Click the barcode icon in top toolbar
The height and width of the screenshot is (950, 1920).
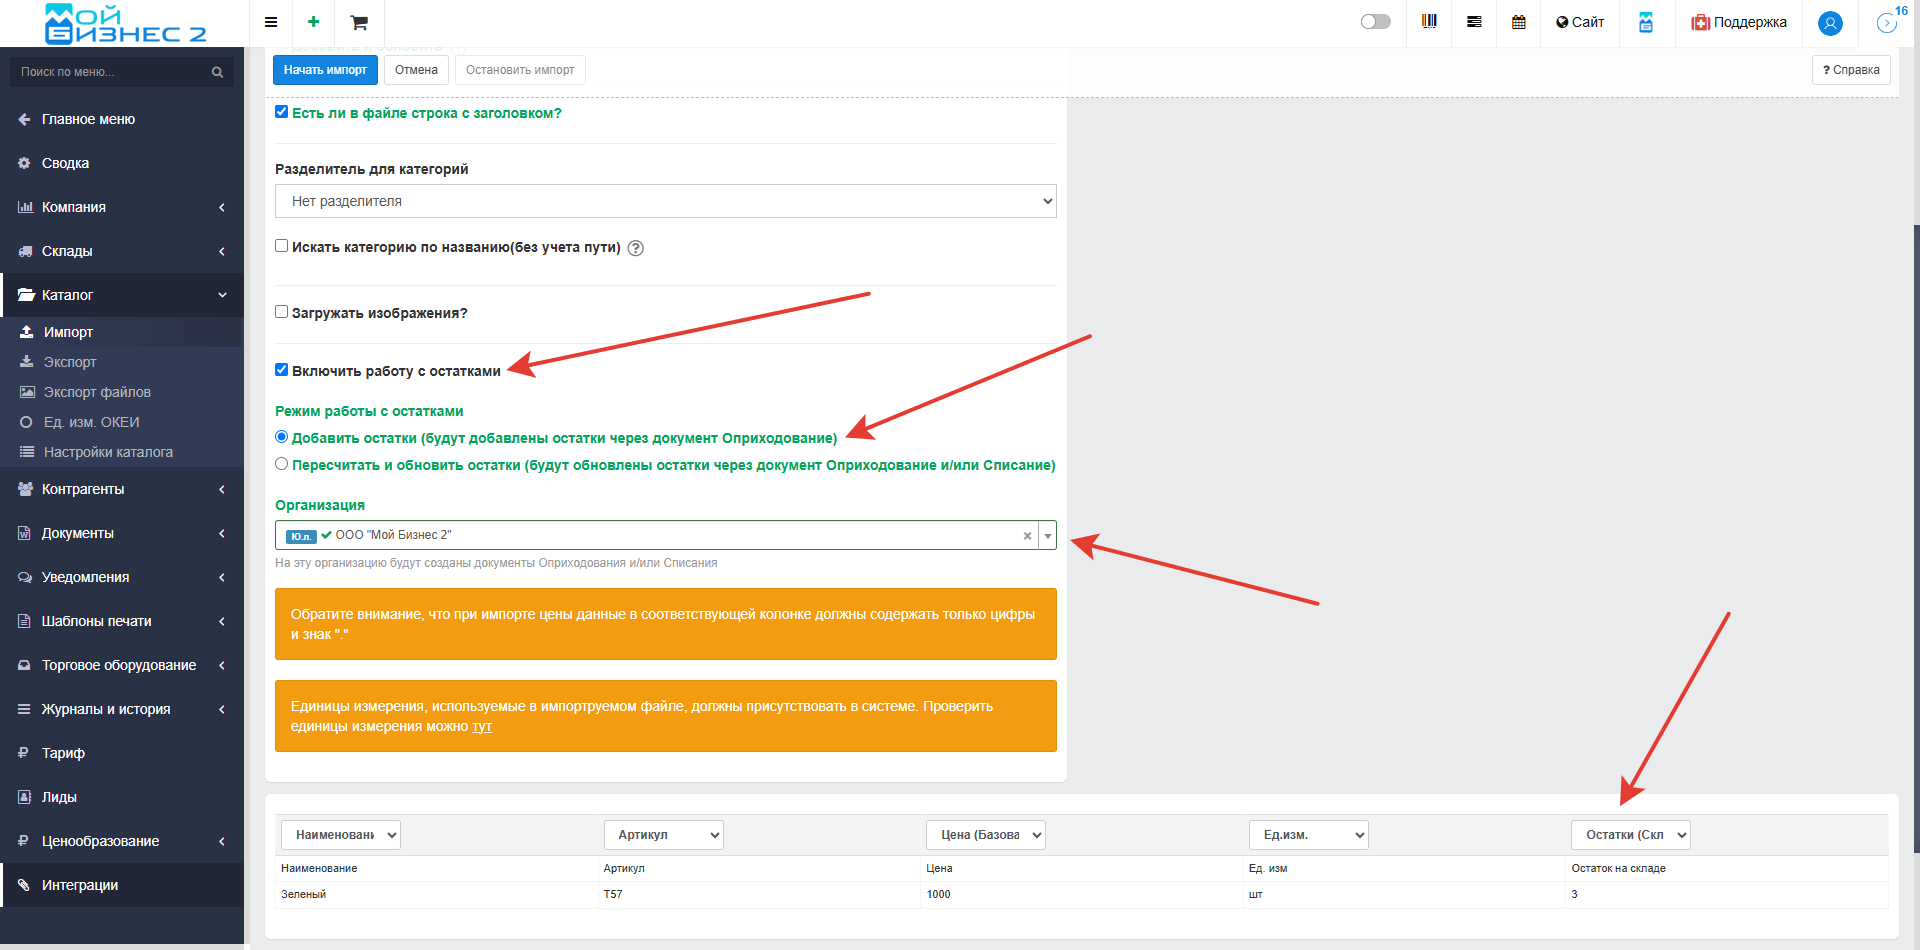point(1429,22)
